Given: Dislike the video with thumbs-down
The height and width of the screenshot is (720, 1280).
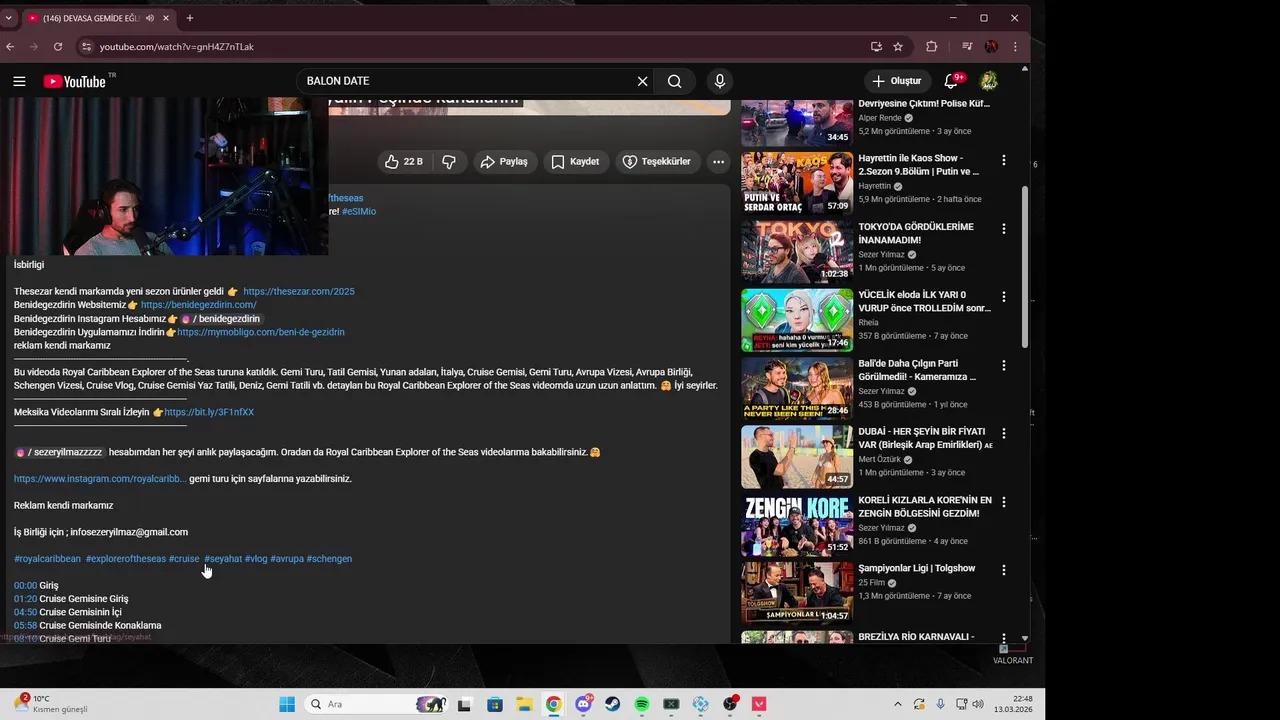Looking at the screenshot, I should pos(449,161).
